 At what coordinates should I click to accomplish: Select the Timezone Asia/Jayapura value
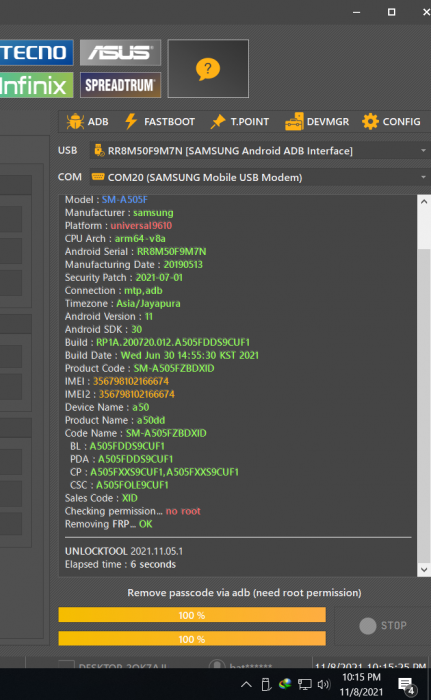click(148, 303)
